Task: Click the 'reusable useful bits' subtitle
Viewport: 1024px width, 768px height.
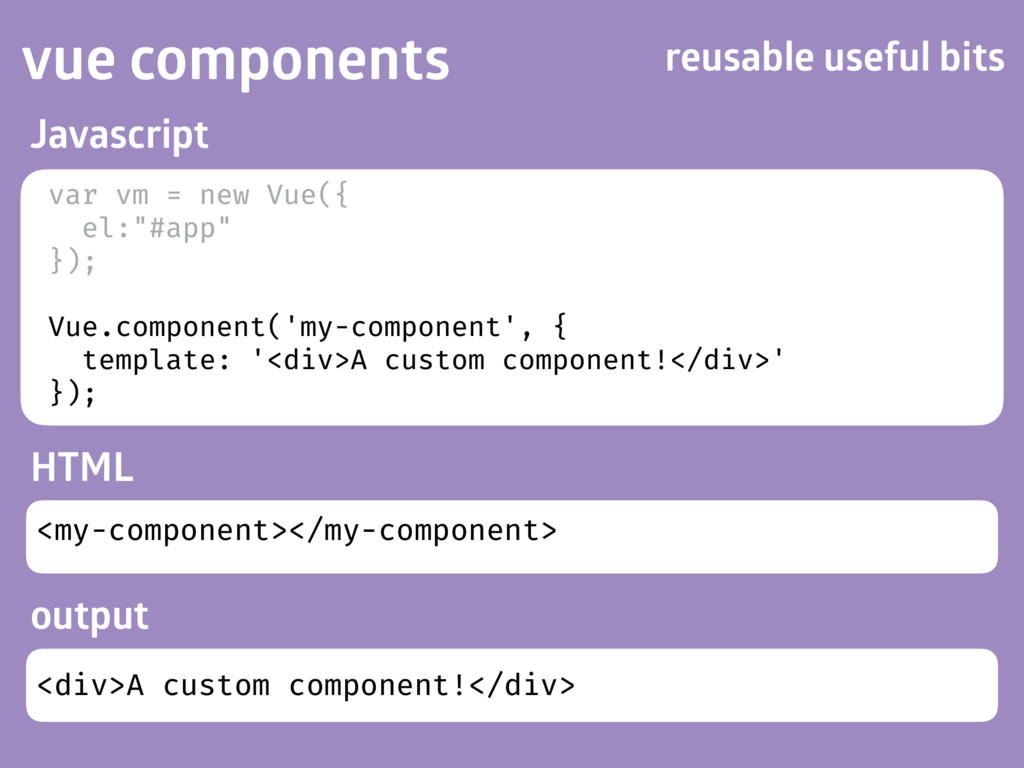Action: pyautogui.click(x=835, y=57)
